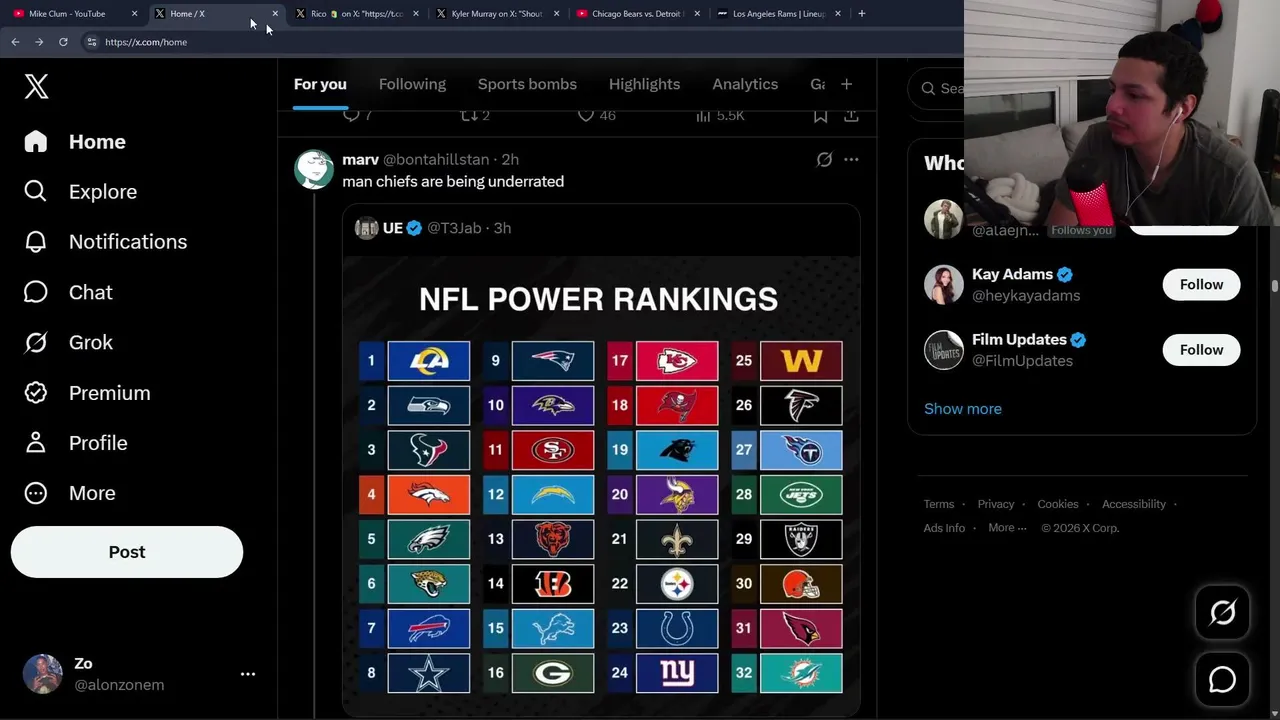1280x720 pixels.
Task: Open the floating Grok button
Action: pyautogui.click(x=1222, y=612)
